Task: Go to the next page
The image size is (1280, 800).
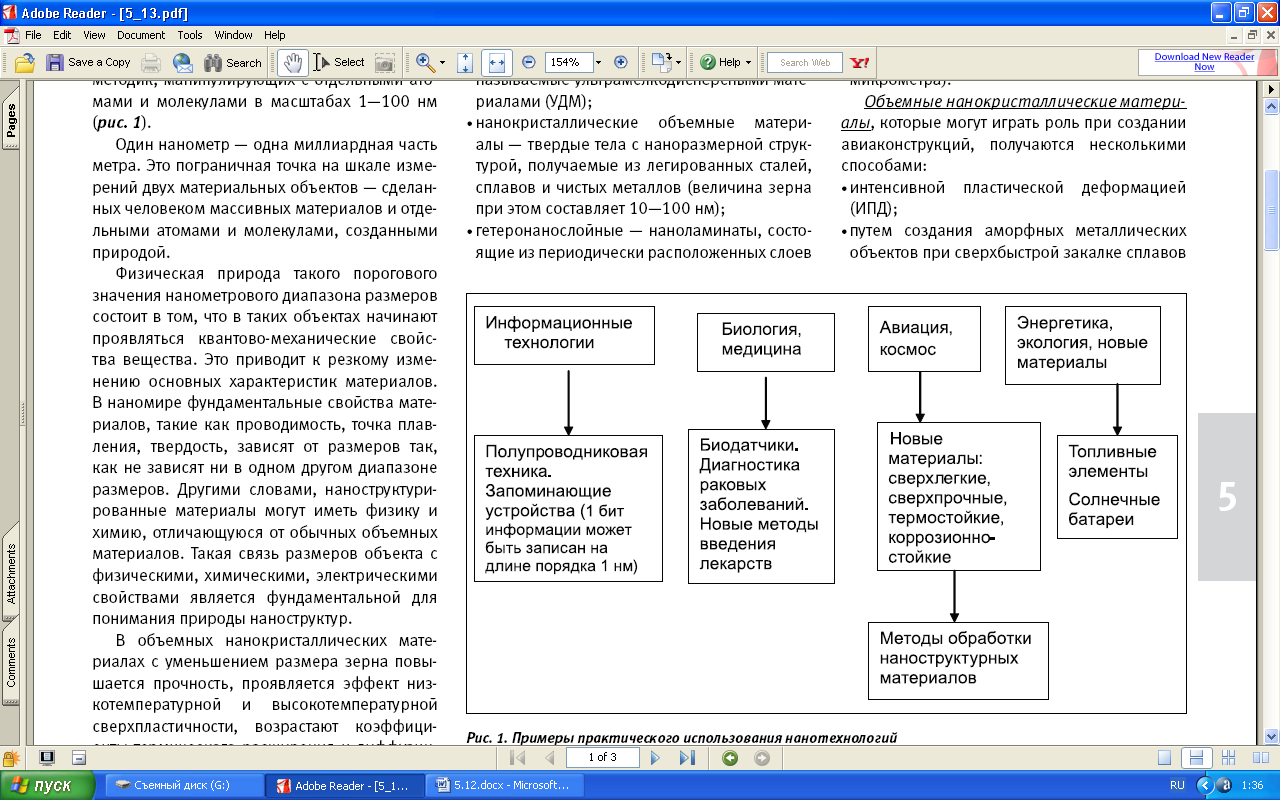Action: click(656, 757)
